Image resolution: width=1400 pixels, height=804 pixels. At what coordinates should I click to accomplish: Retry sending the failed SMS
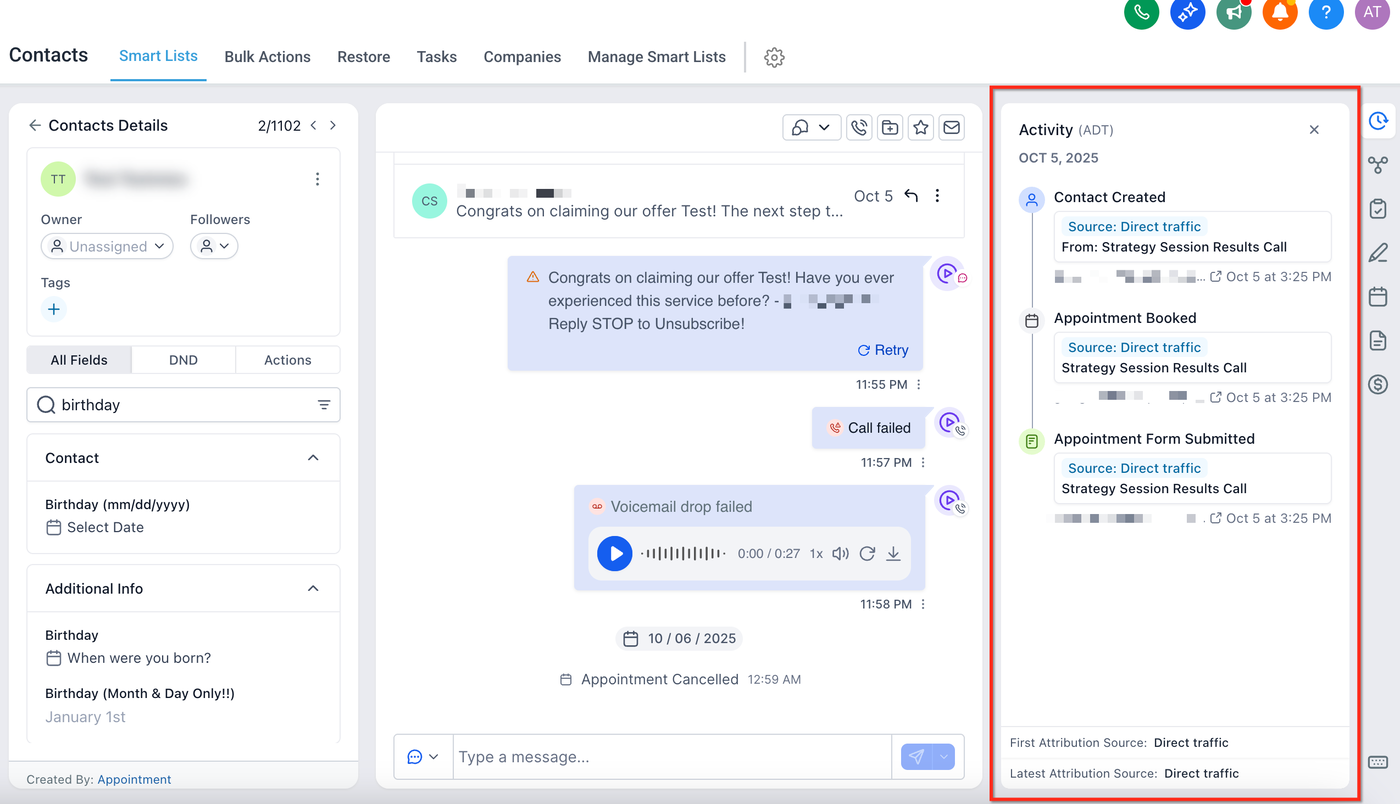tap(883, 350)
